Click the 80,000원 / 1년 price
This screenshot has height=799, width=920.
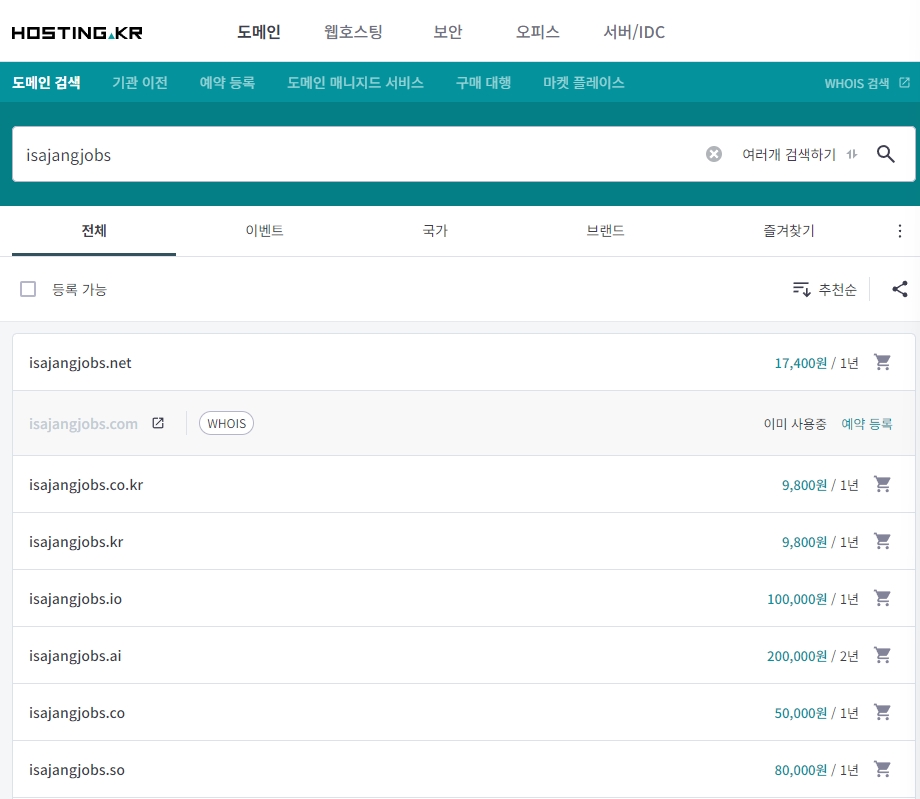pos(816,770)
